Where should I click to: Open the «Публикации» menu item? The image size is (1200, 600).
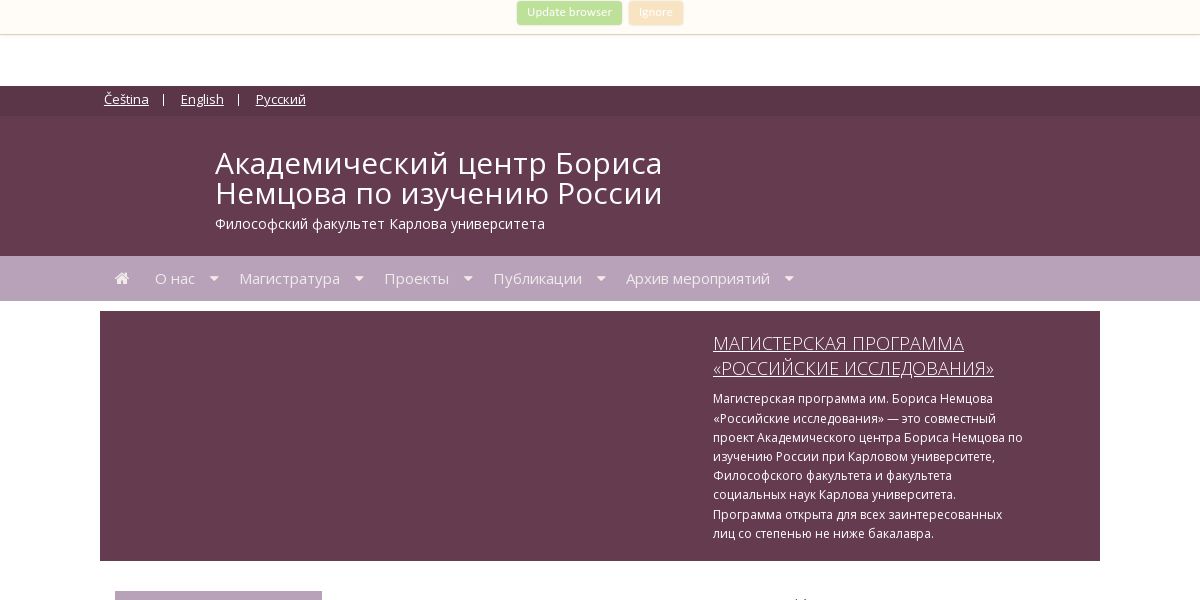click(x=538, y=279)
